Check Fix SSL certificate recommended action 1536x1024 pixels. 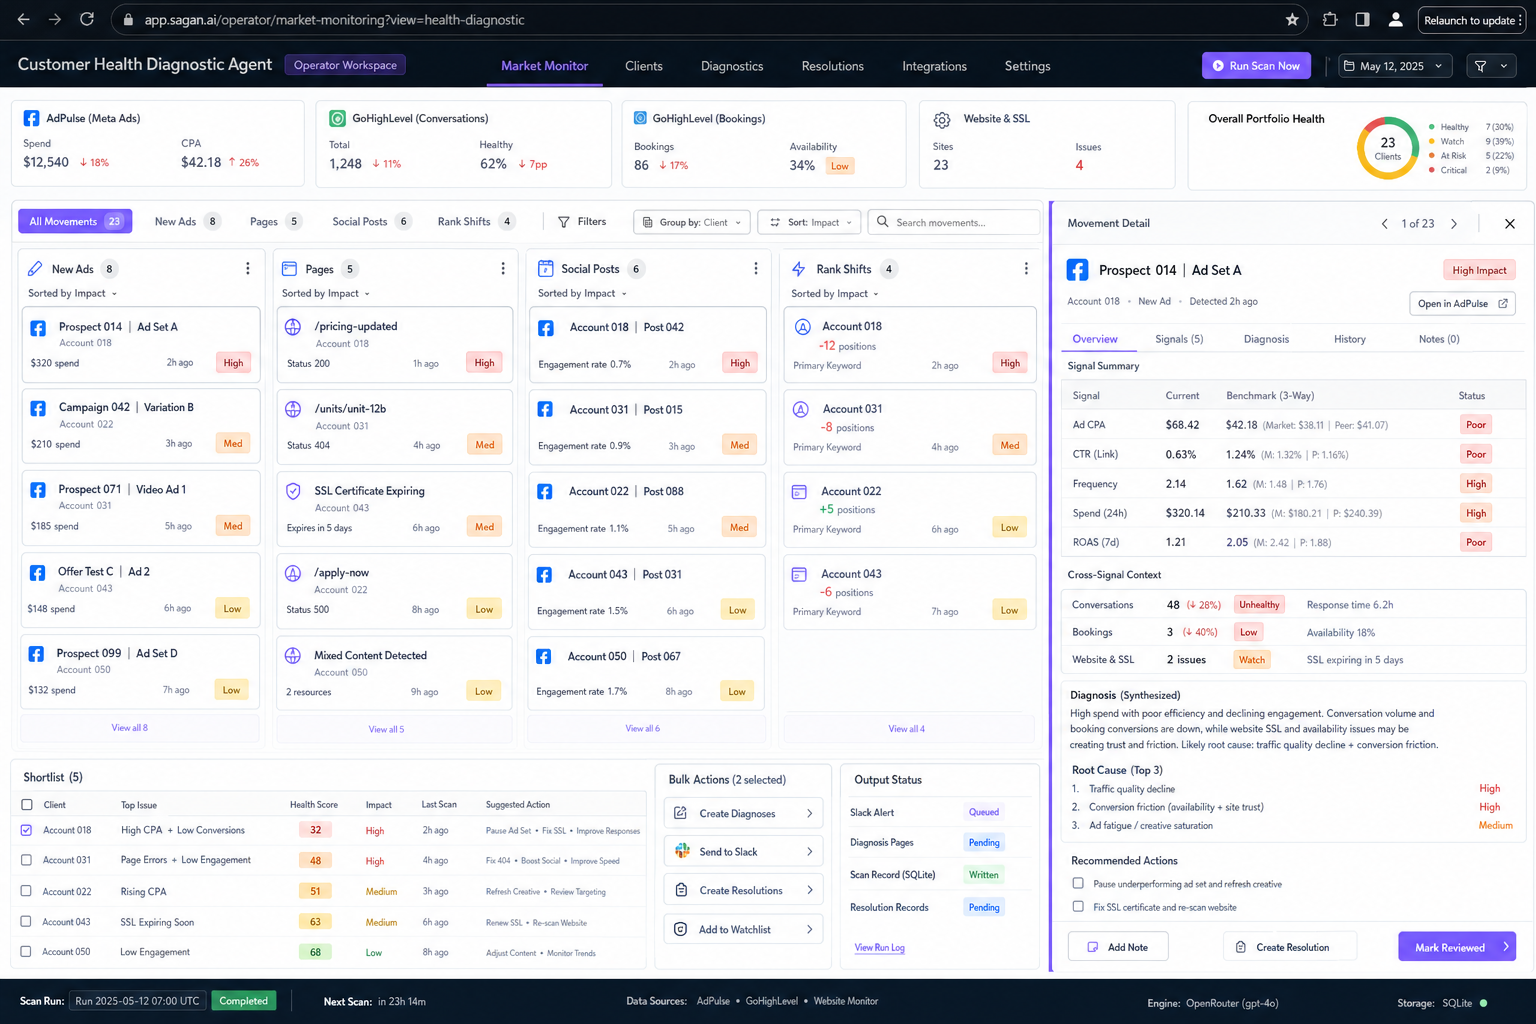(x=1078, y=907)
